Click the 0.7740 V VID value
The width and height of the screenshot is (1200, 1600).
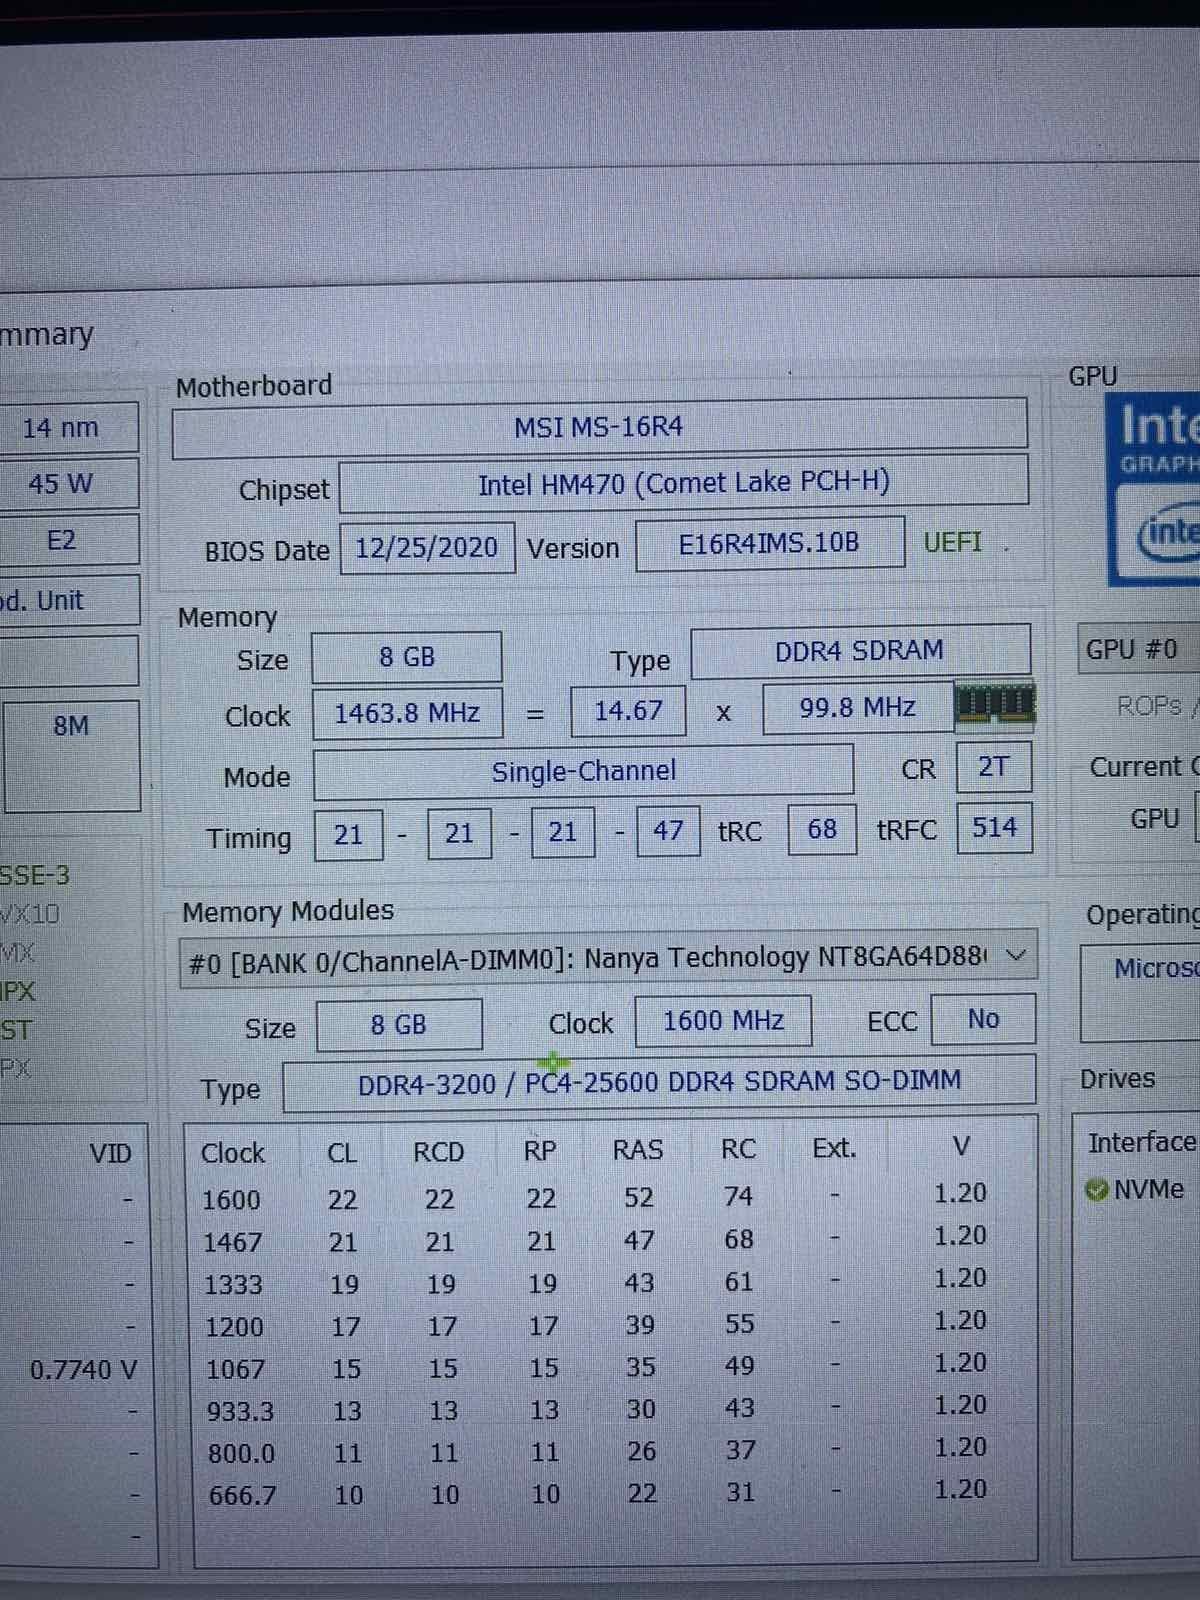83,1369
